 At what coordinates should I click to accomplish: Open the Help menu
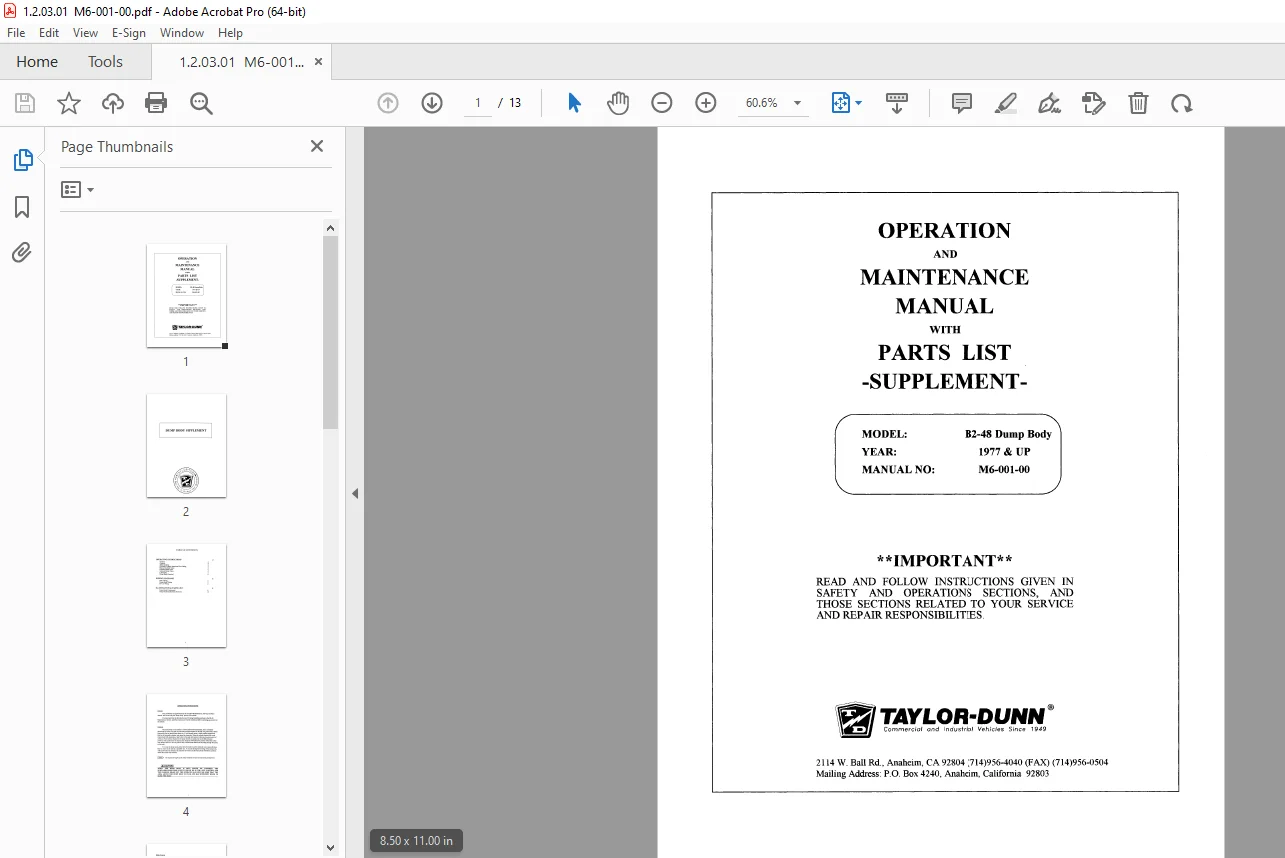(x=230, y=33)
